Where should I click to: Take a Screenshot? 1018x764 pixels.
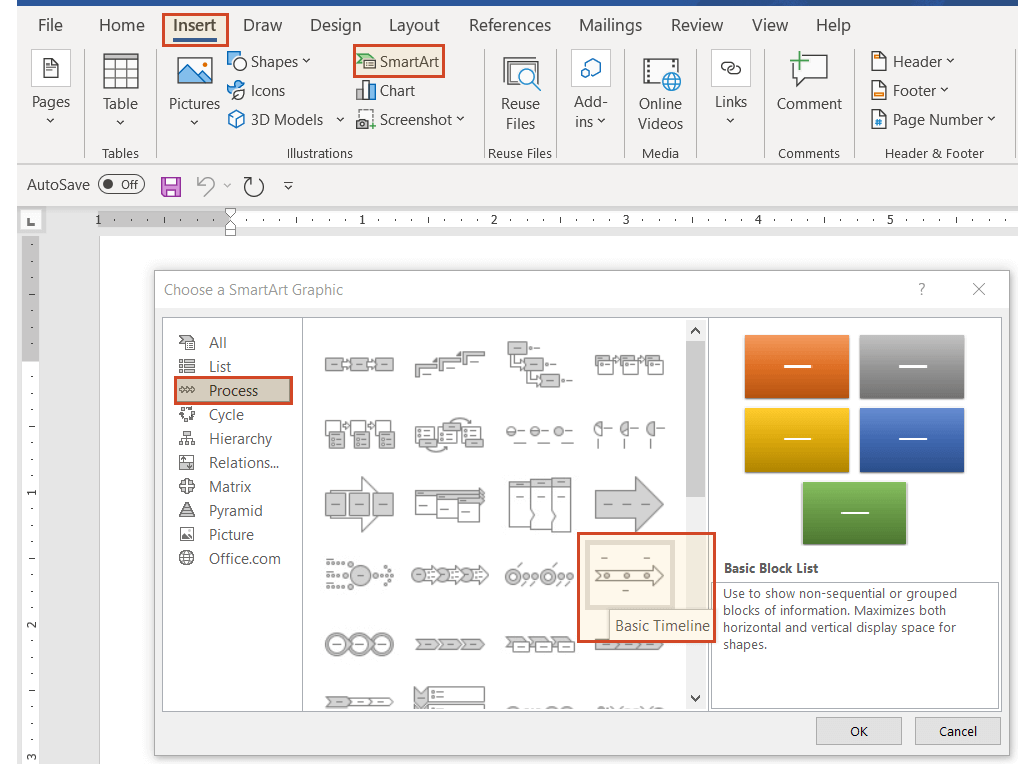[411, 119]
